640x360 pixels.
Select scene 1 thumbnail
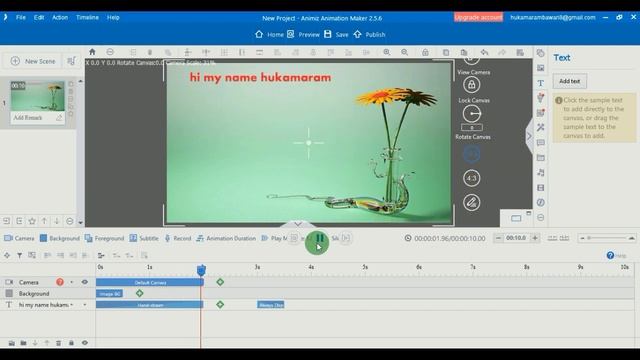[38, 96]
